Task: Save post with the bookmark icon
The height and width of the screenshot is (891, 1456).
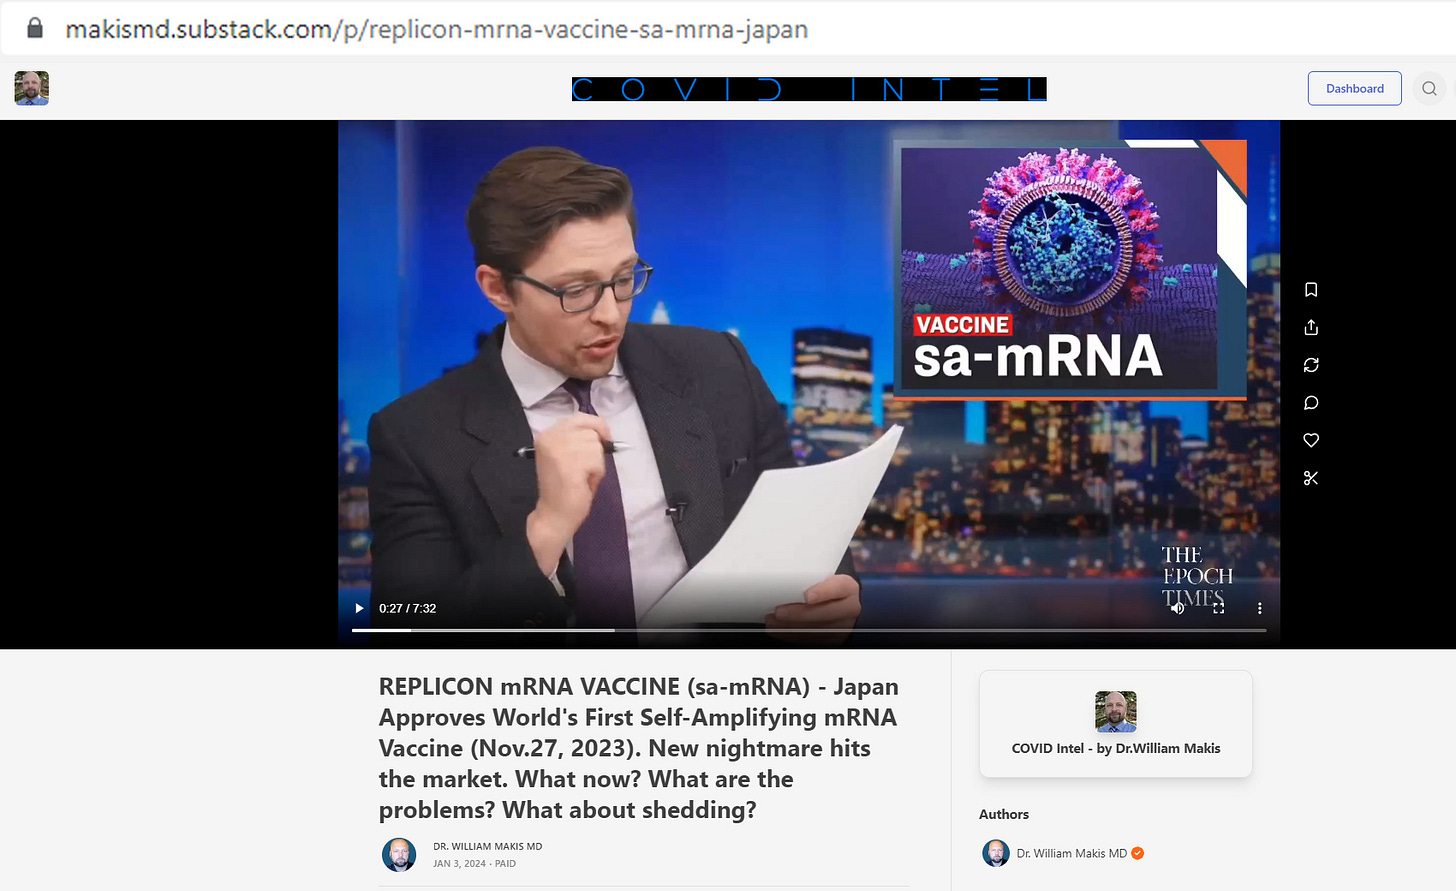Action: tap(1311, 290)
